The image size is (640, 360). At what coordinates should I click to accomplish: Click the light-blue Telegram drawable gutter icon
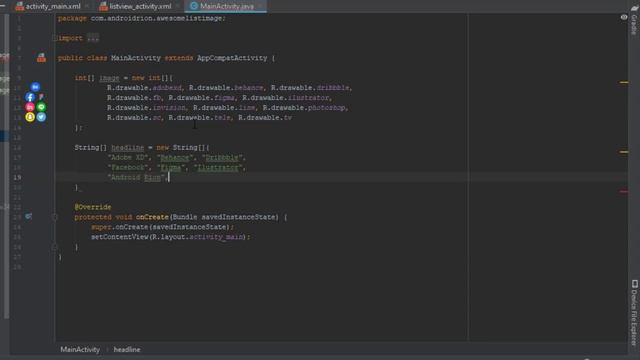[x=41, y=117]
